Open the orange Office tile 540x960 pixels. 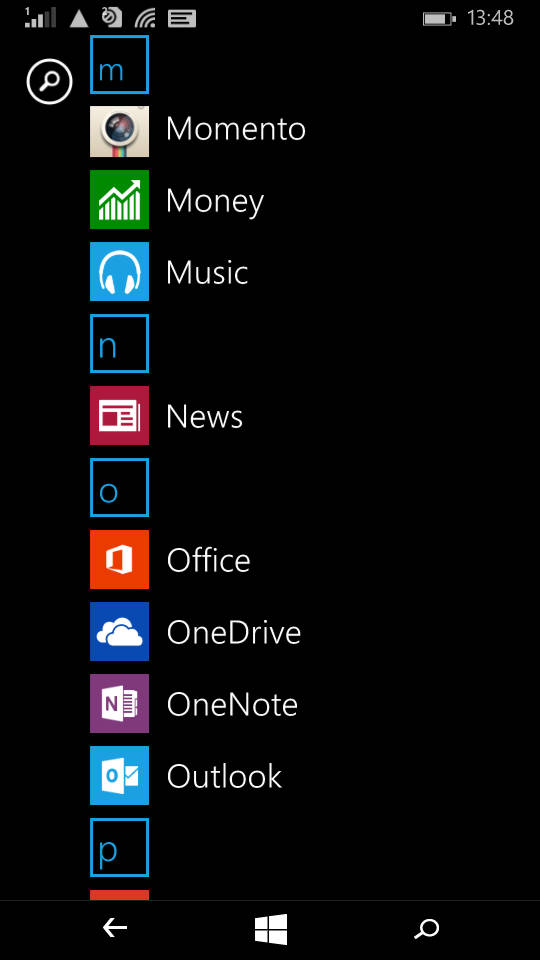click(x=119, y=560)
